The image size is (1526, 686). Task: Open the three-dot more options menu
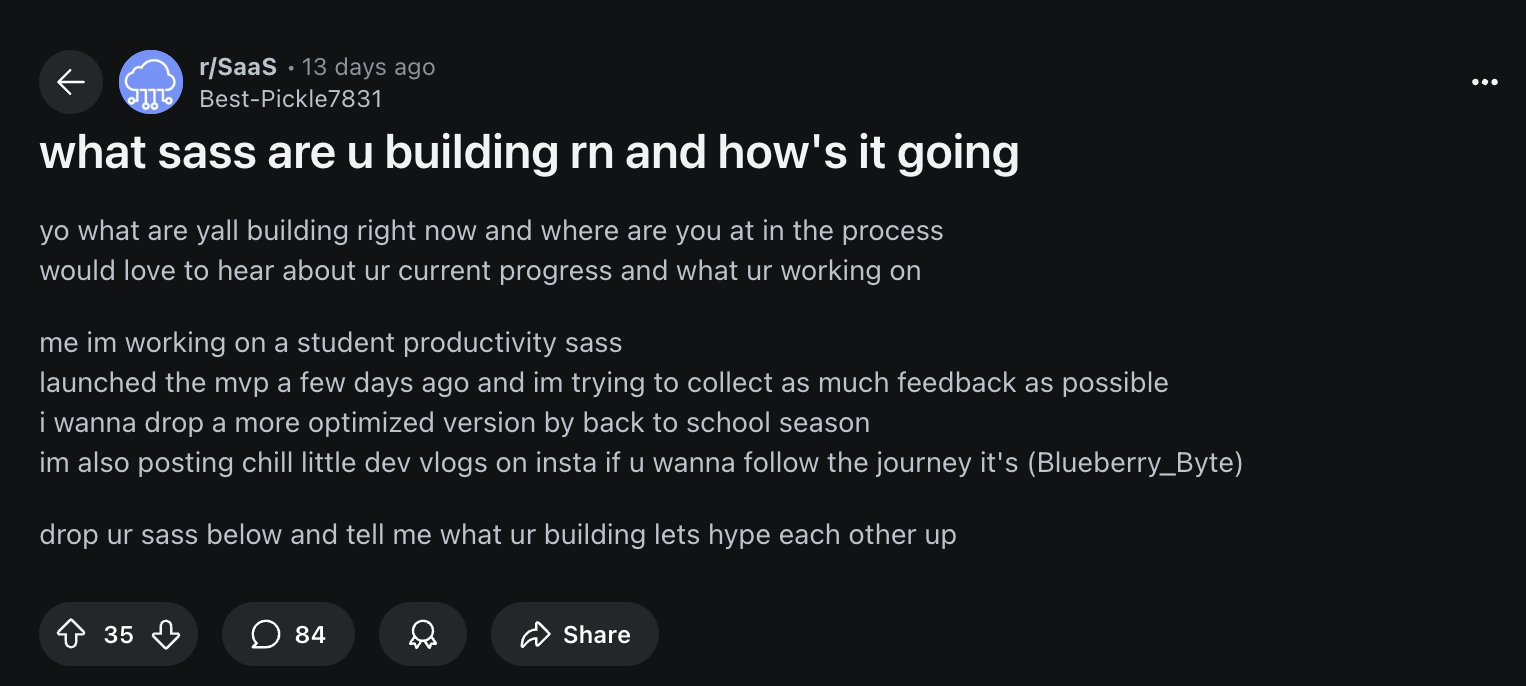coord(1485,82)
